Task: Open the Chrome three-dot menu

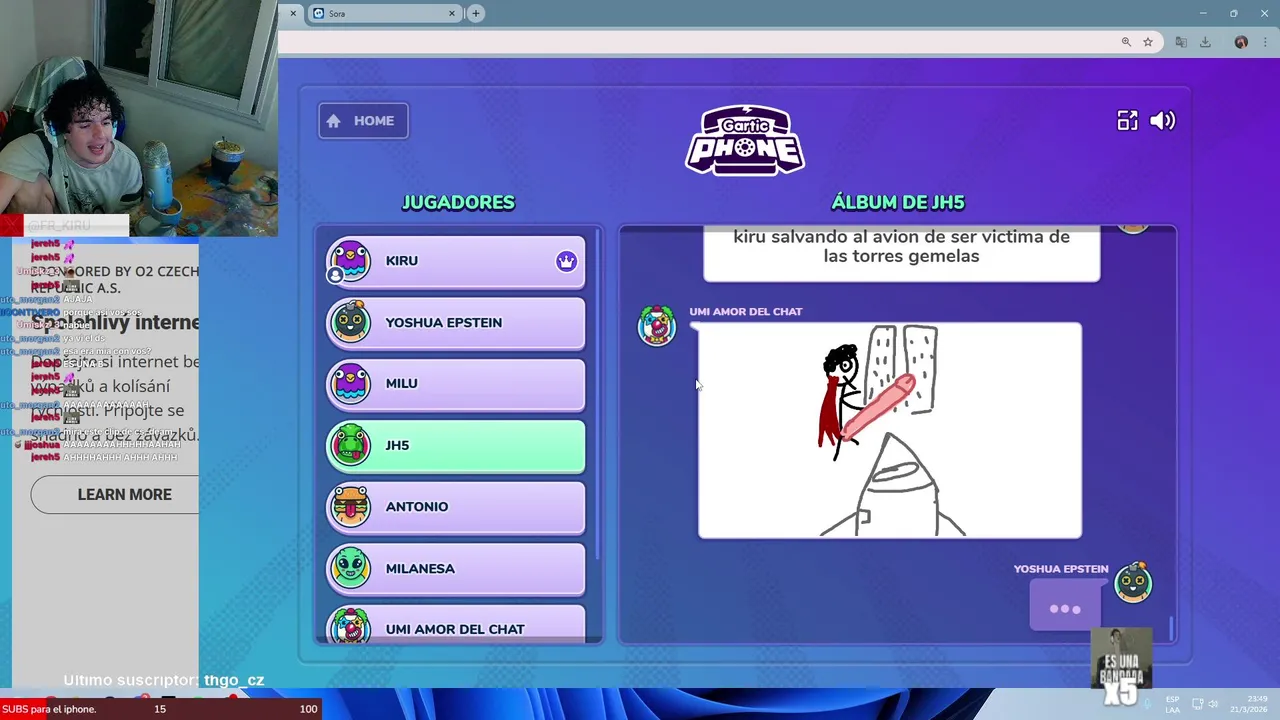Action: tap(1267, 42)
